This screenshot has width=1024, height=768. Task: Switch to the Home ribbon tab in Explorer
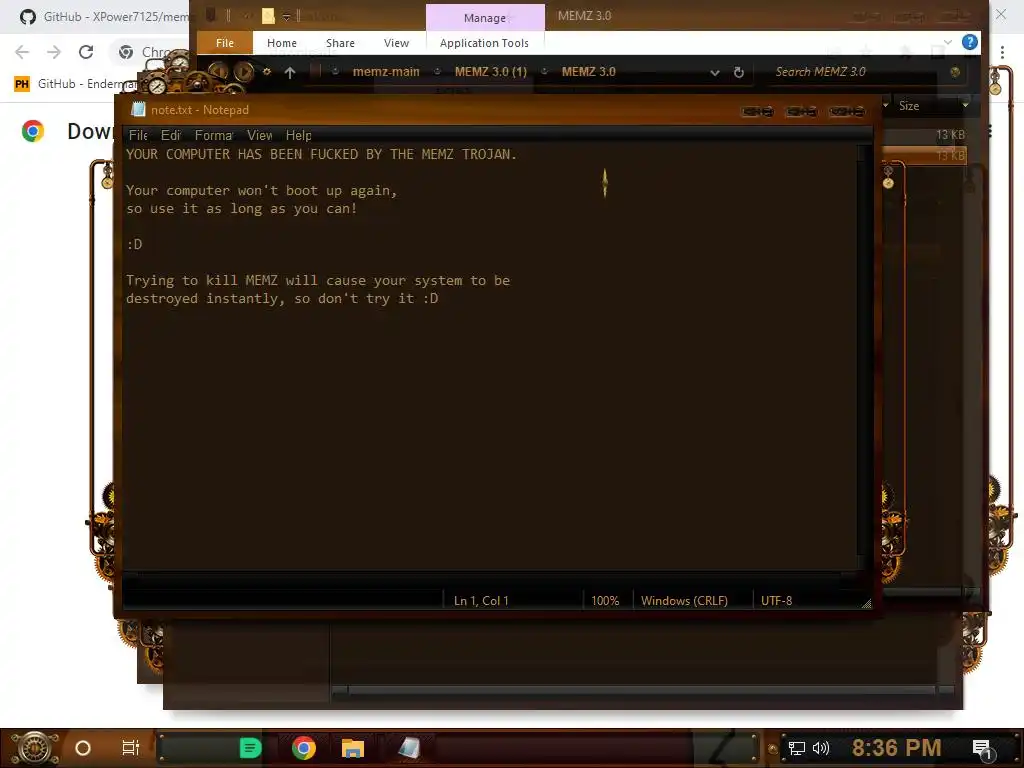281,42
